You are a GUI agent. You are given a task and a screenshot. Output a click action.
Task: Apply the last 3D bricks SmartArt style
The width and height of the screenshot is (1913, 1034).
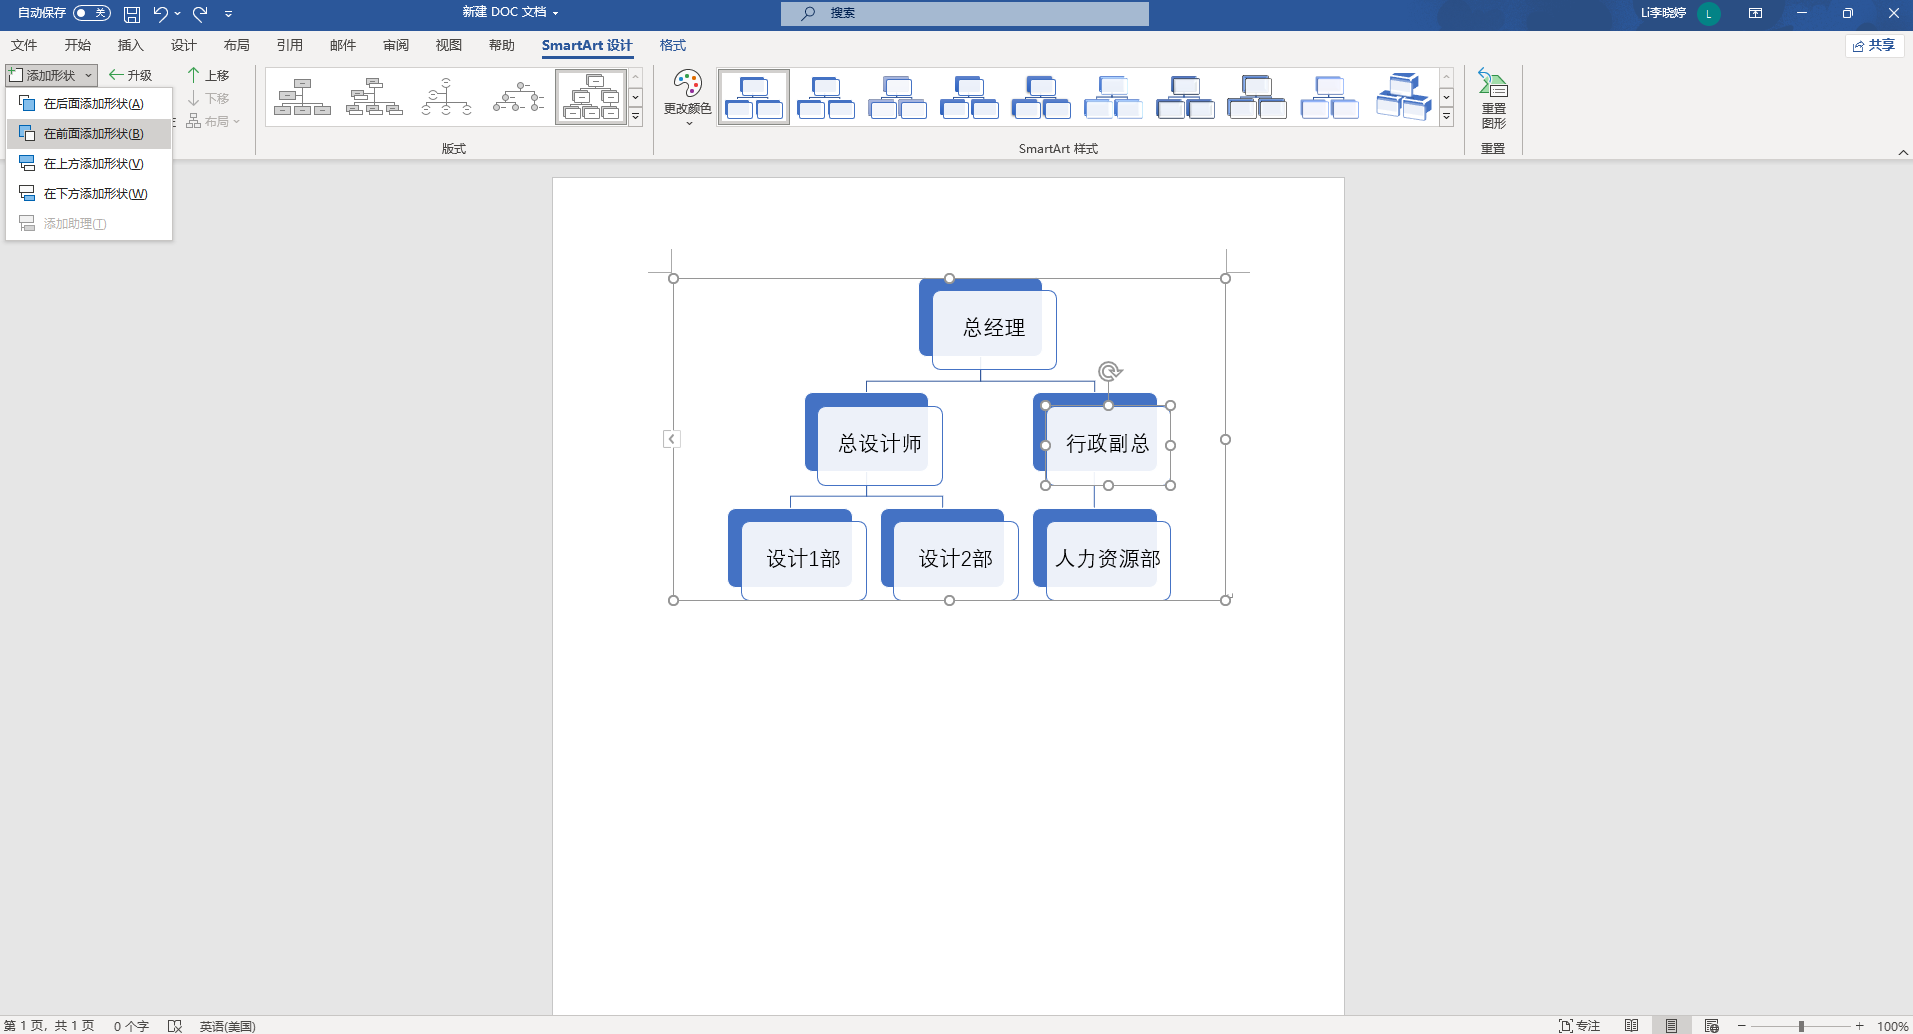1403,97
